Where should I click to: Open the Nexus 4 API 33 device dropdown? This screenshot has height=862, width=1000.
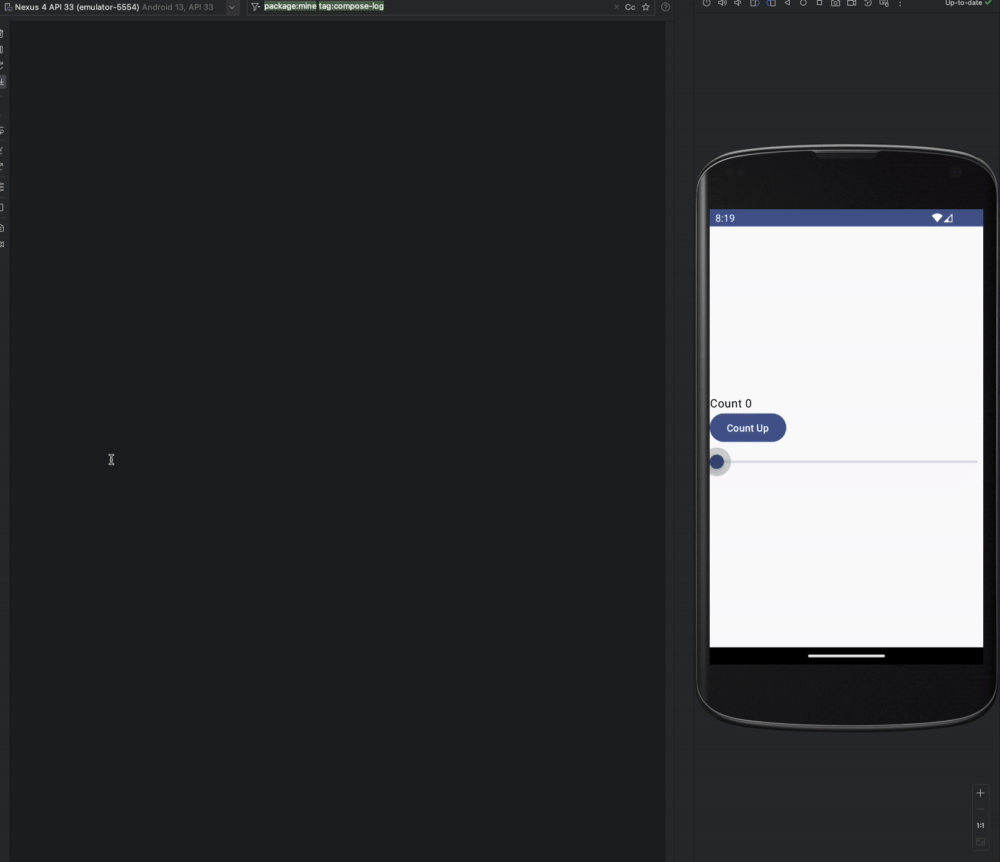(121, 7)
